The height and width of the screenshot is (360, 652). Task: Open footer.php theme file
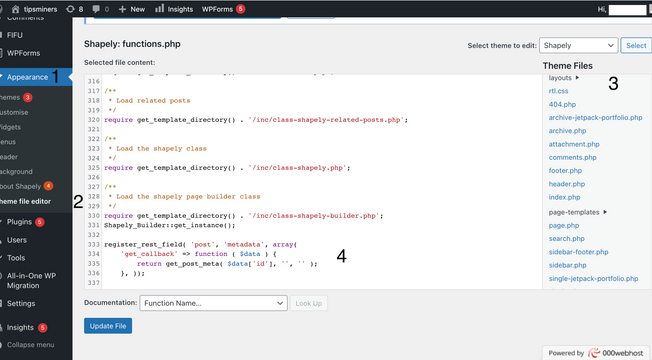tap(565, 170)
